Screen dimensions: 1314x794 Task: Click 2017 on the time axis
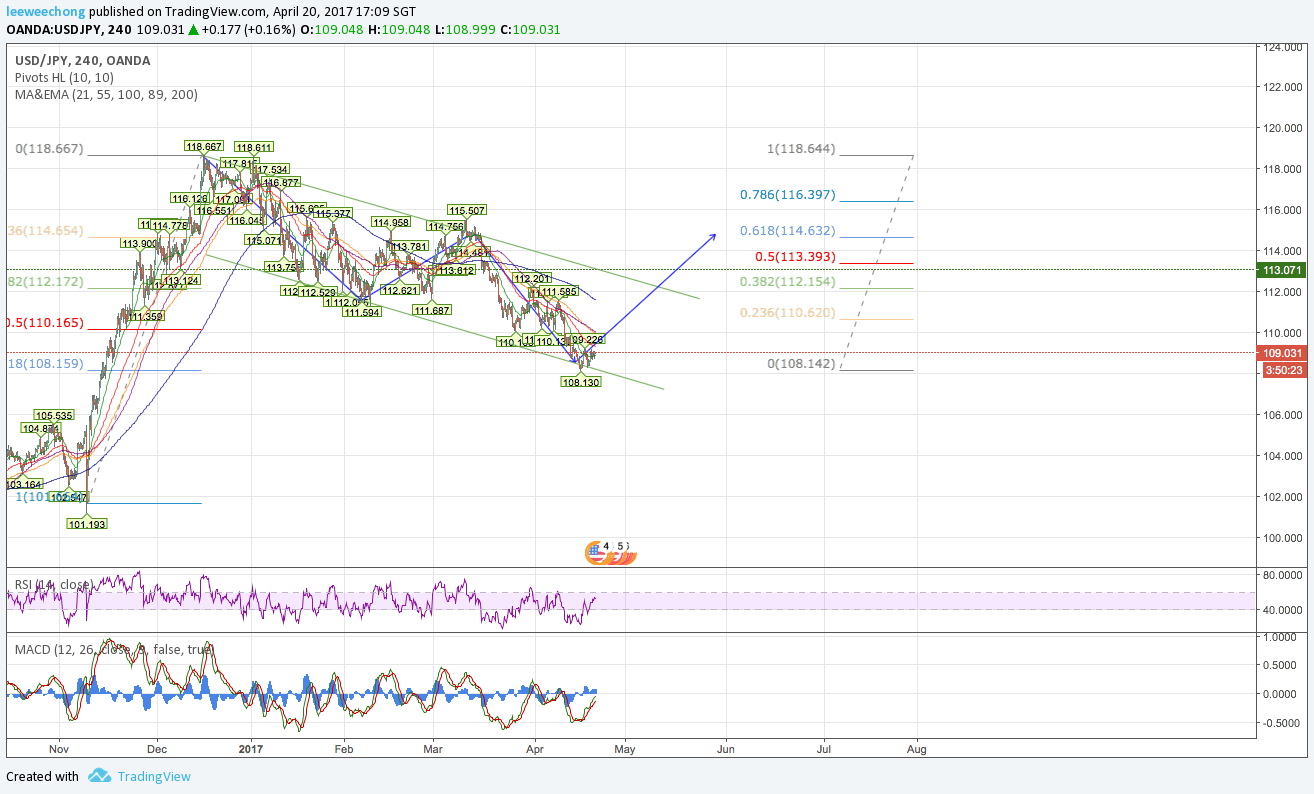click(251, 747)
